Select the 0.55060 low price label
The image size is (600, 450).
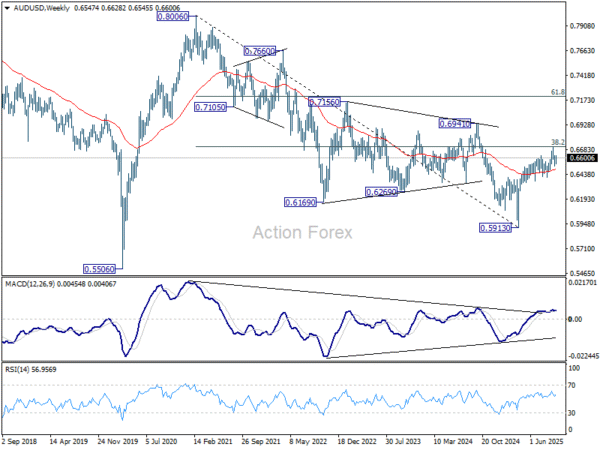point(97,268)
